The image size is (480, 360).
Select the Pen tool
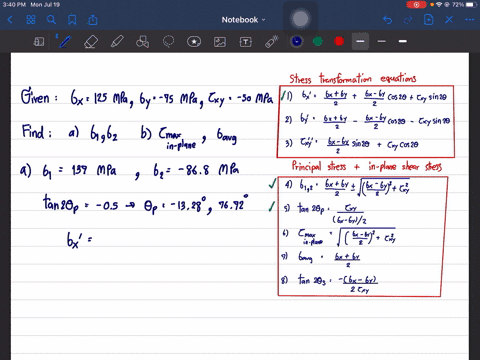click(x=65, y=42)
